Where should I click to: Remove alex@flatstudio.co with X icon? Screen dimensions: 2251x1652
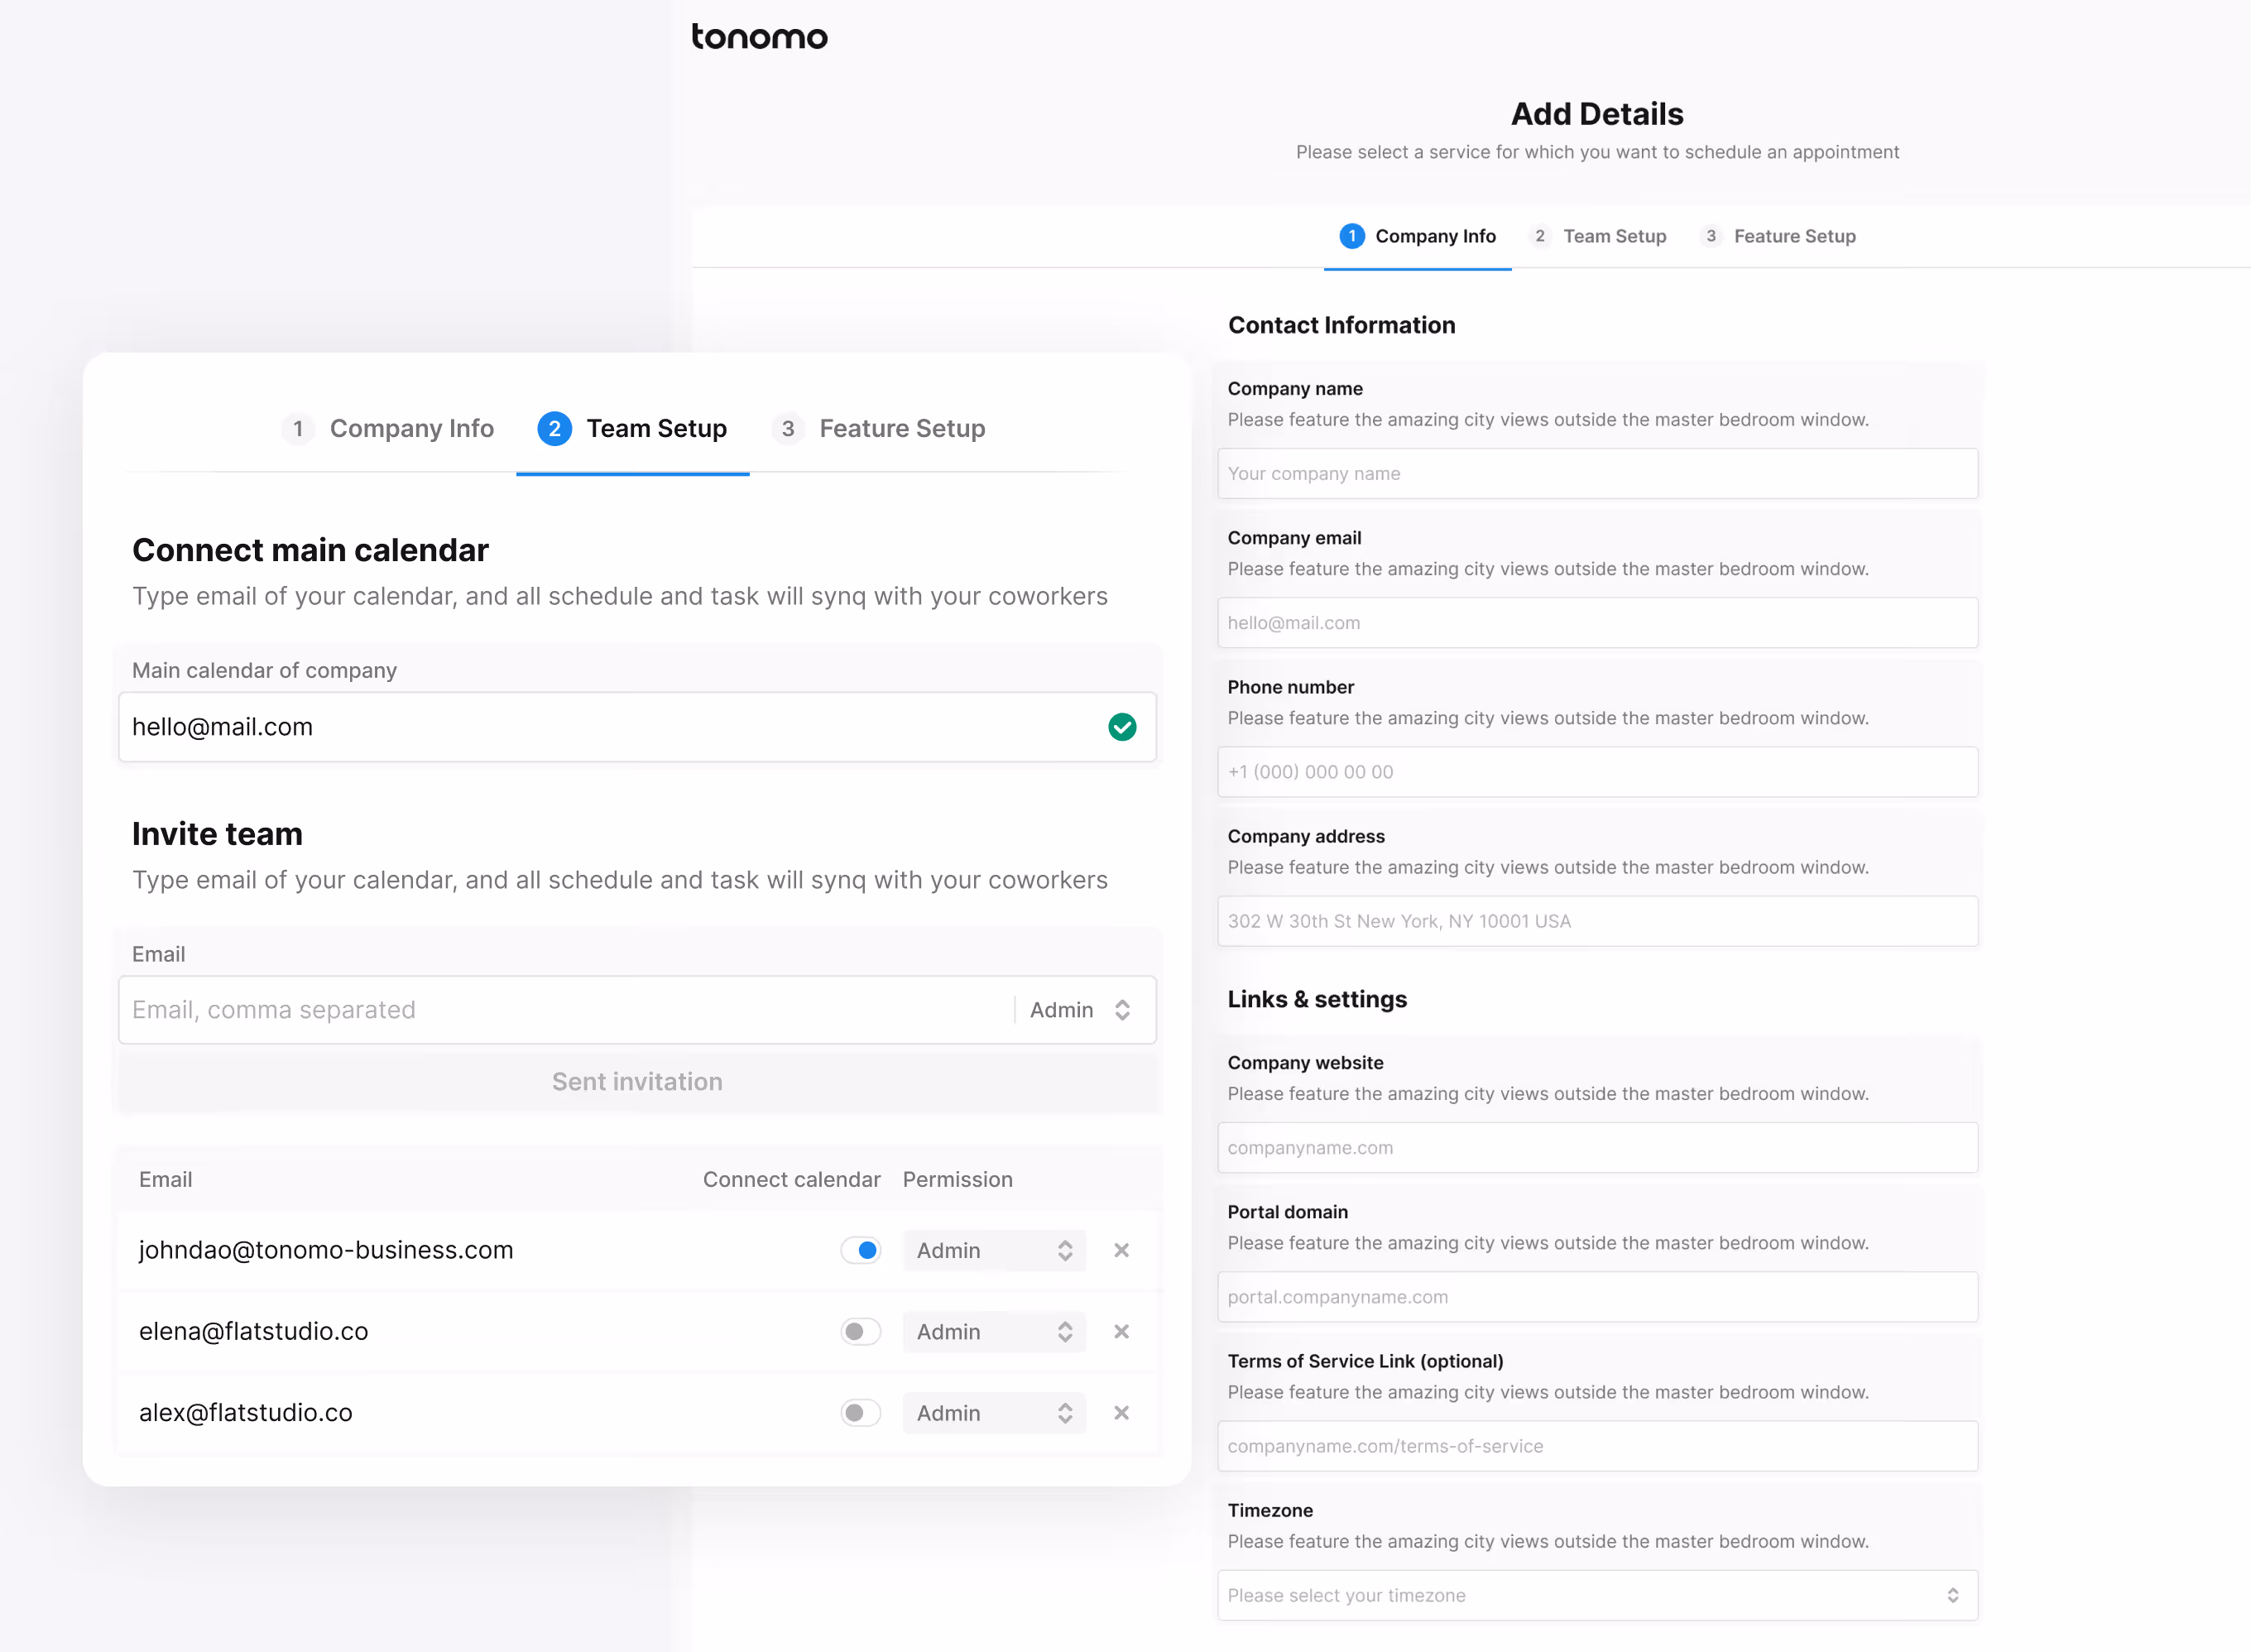pyautogui.click(x=1121, y=1412)
